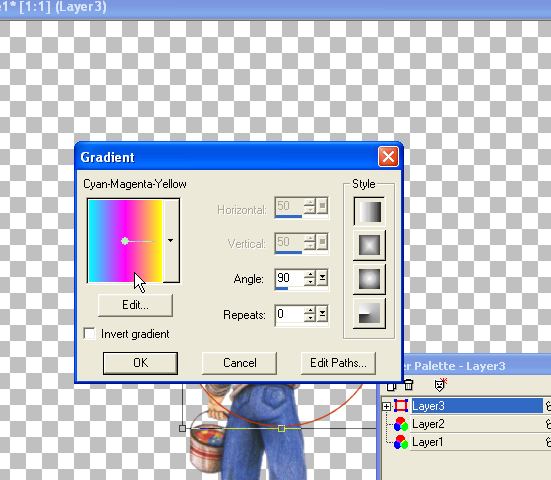Image resolution: width=551 pixels, height=480 pixels.
Task: Click the Layer3 vector layer icon
Action: click(401, 406)
